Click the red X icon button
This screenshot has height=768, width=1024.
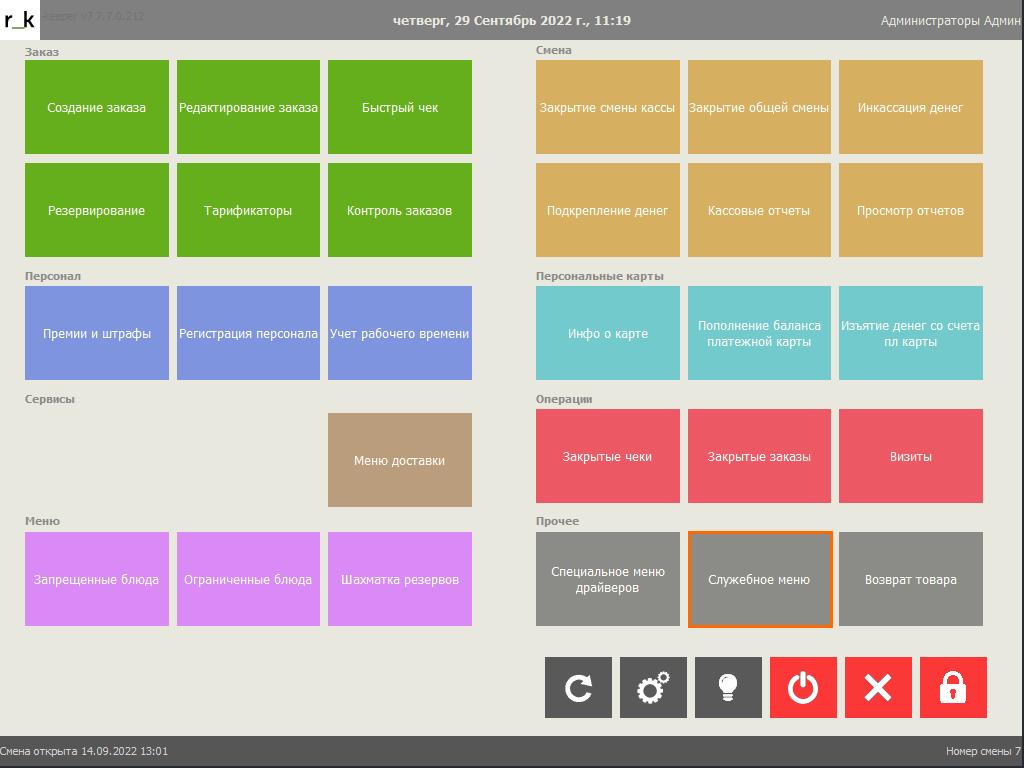click(x=878, y=687)
